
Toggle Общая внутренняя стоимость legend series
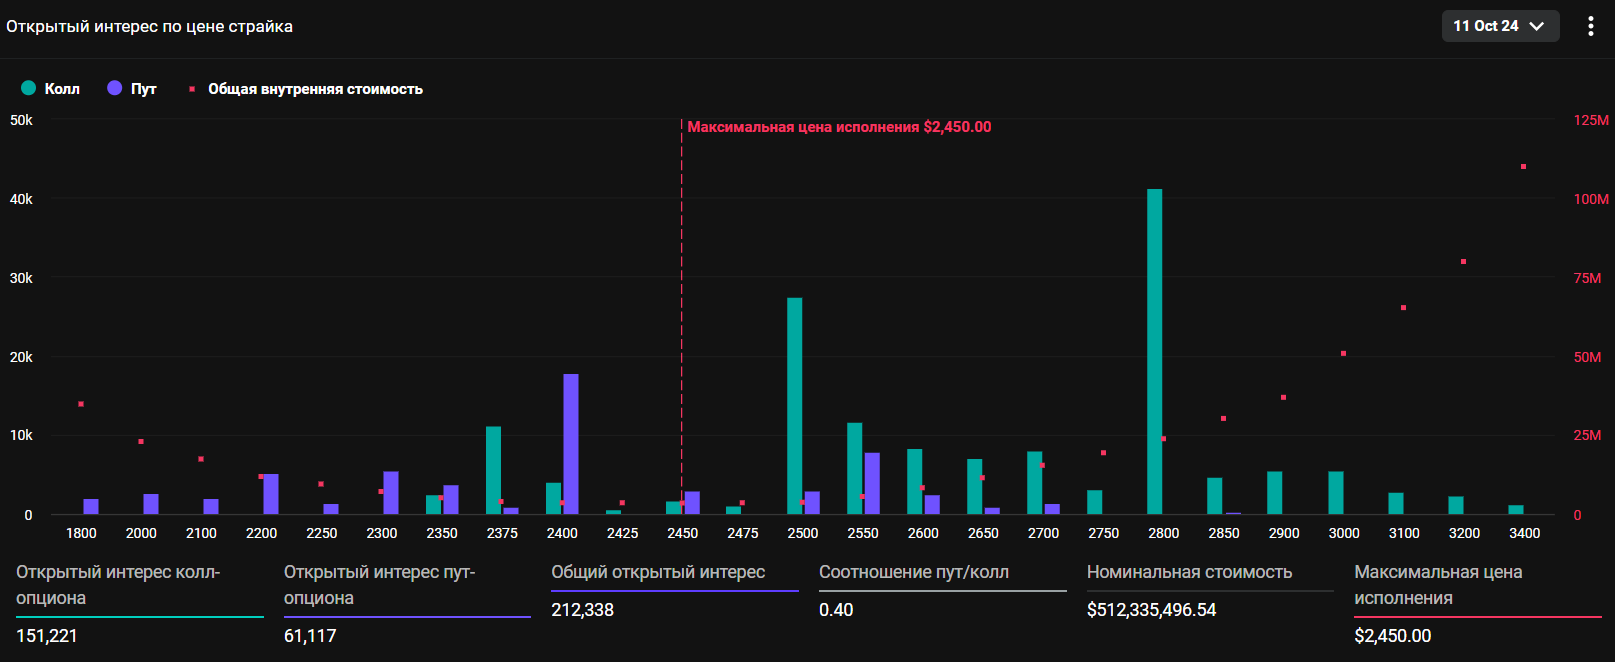click(314, 89)
